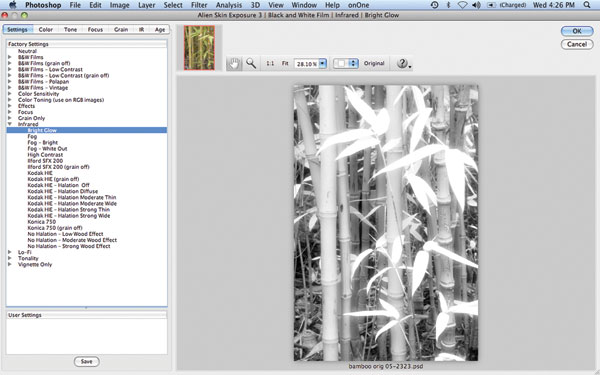Select the Bright Glow preset
This screenshot has width=600, height=375.
(86, 130)
